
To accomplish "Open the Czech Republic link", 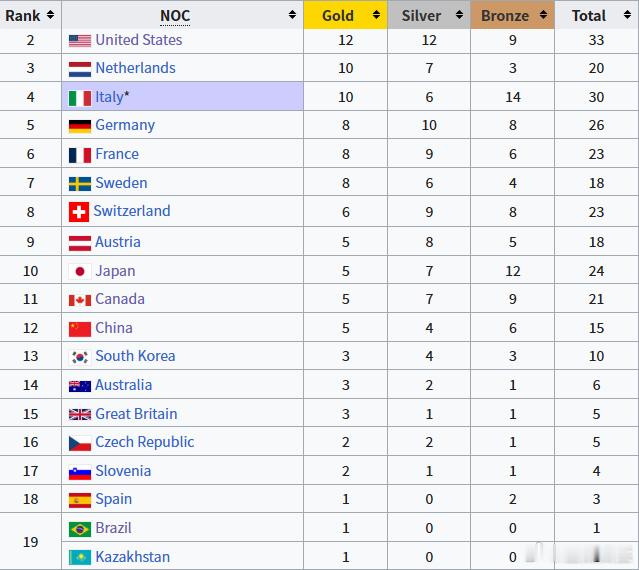I will point(145,442).
